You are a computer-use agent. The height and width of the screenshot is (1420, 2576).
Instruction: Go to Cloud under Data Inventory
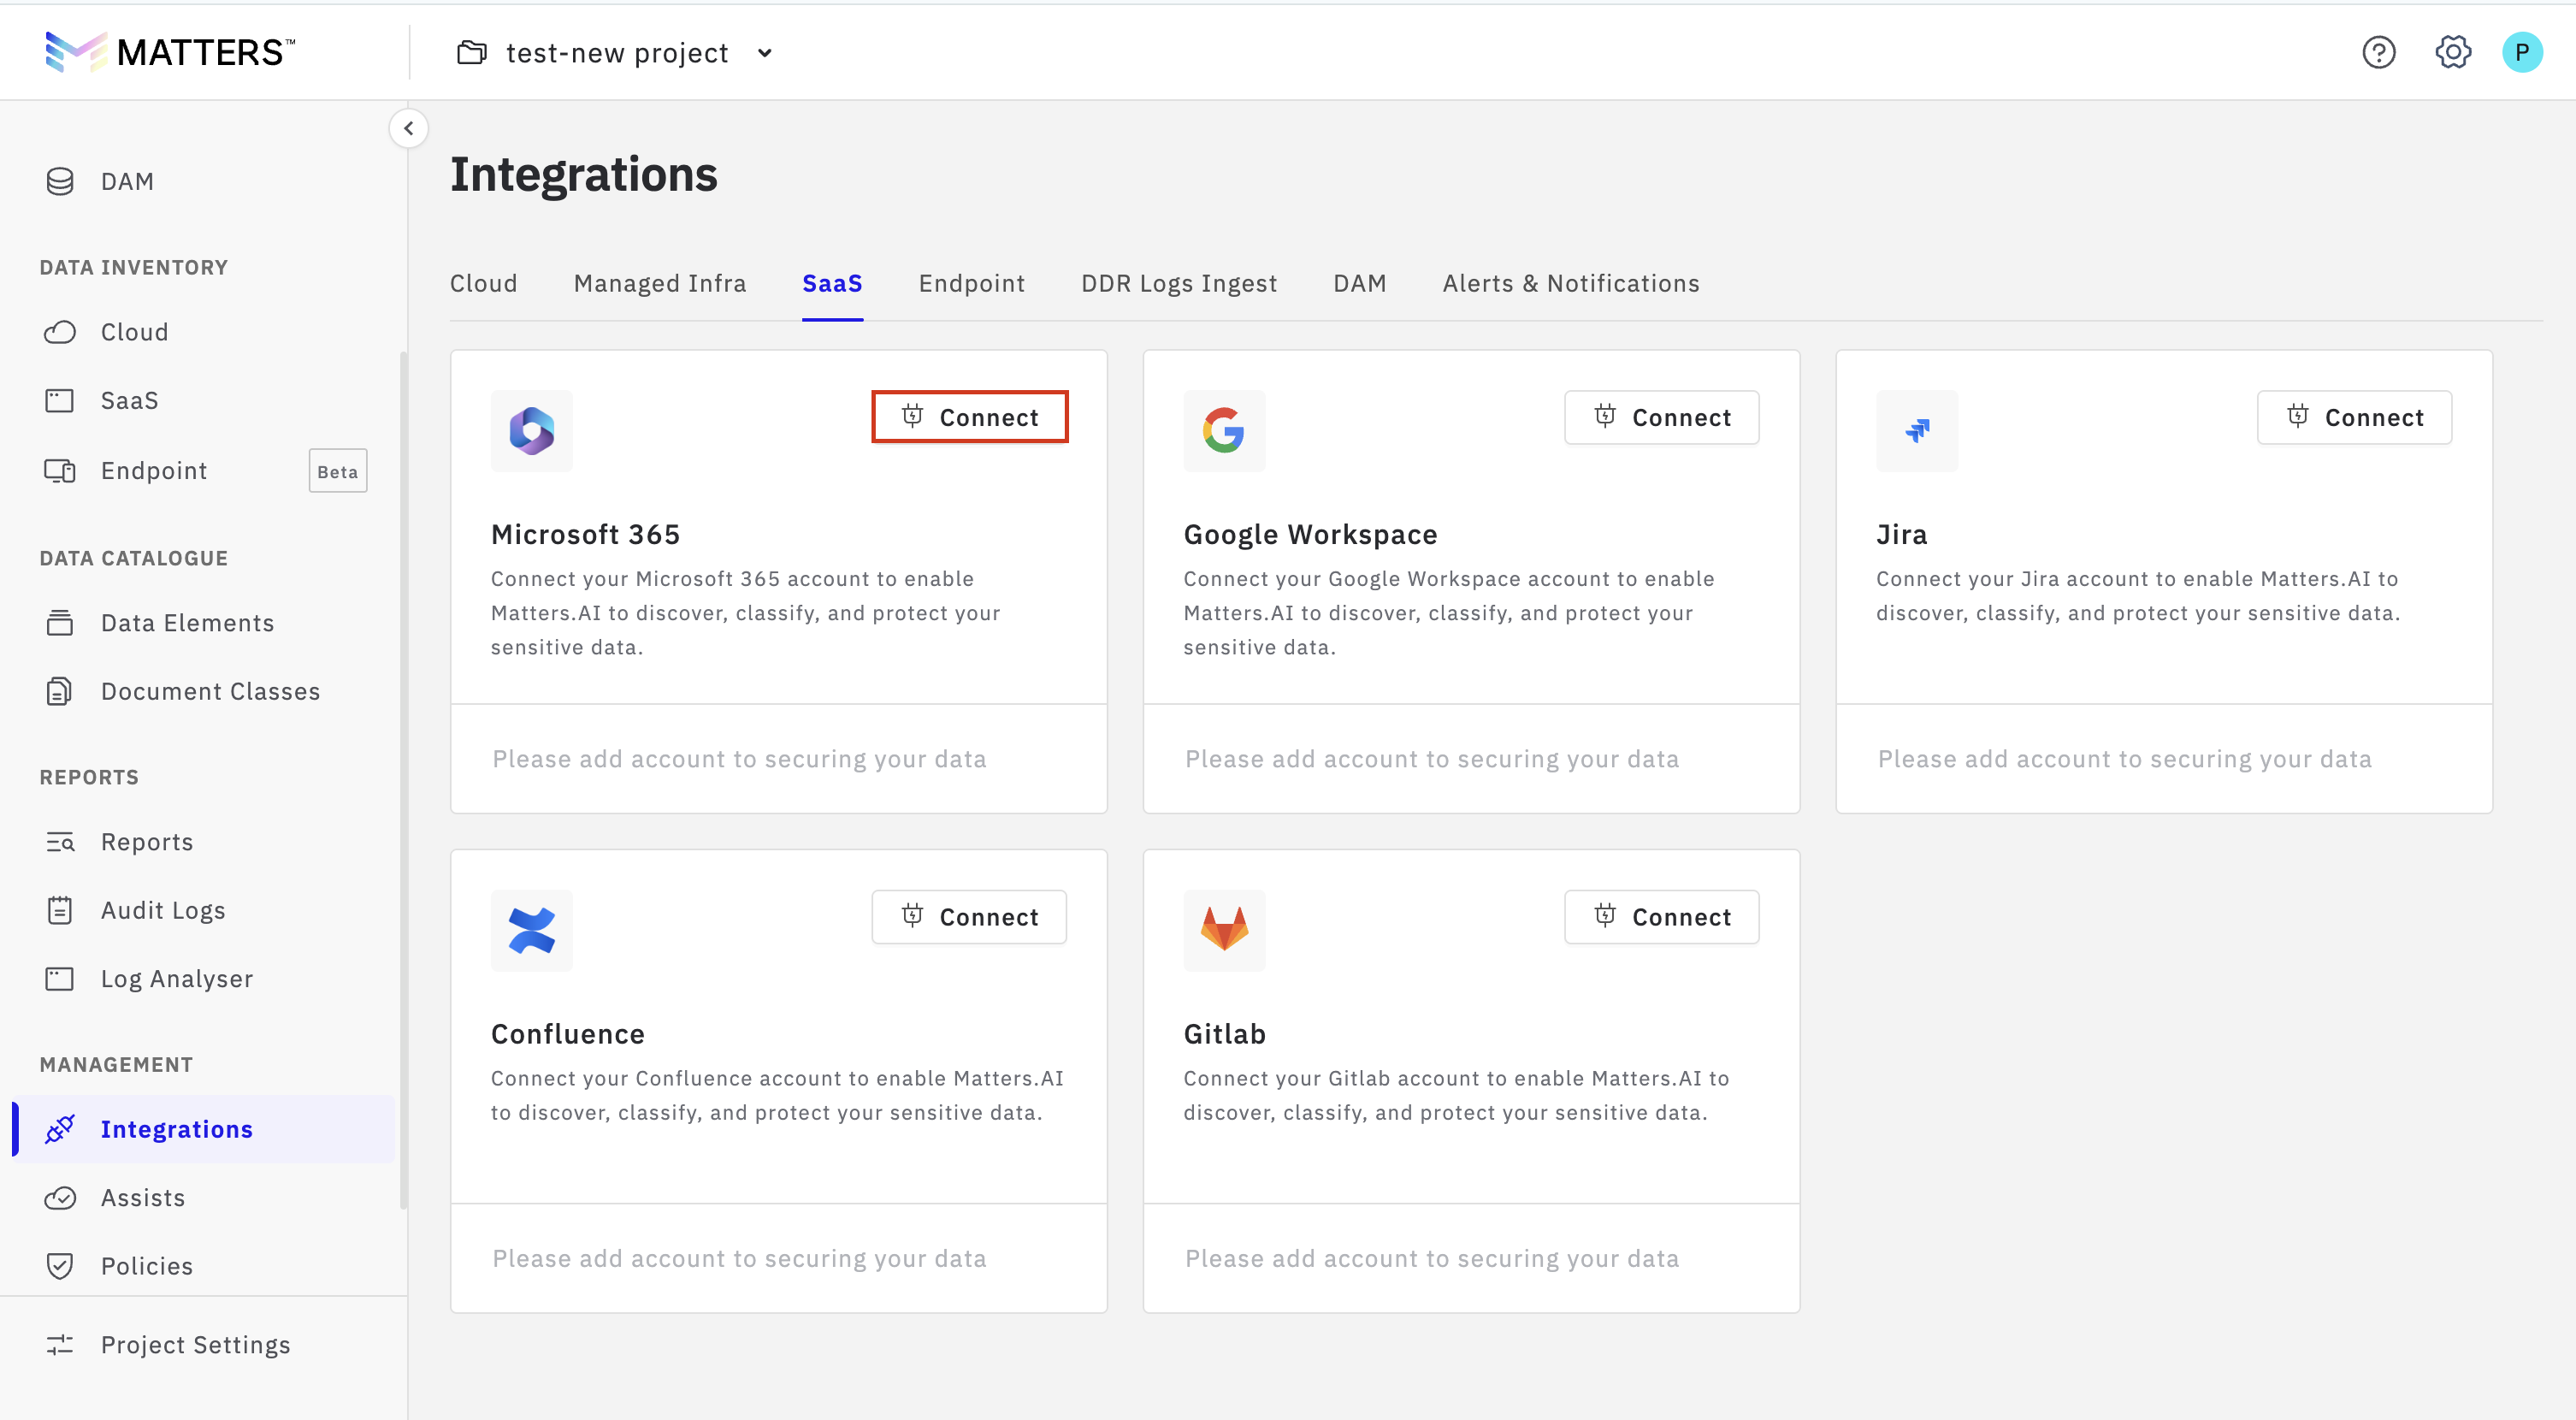[135, 332]
